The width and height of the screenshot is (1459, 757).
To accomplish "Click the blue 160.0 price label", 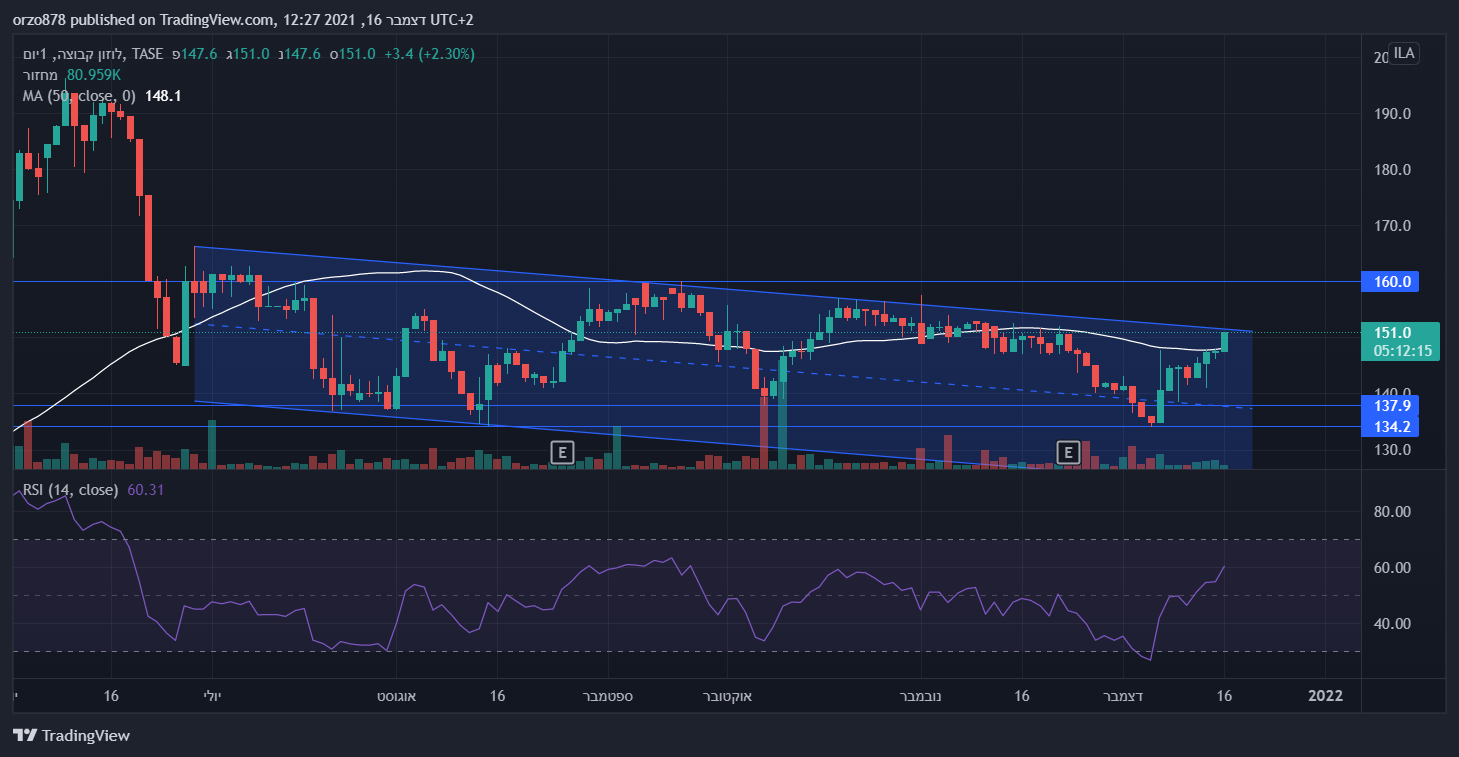I will point(1390,282).
